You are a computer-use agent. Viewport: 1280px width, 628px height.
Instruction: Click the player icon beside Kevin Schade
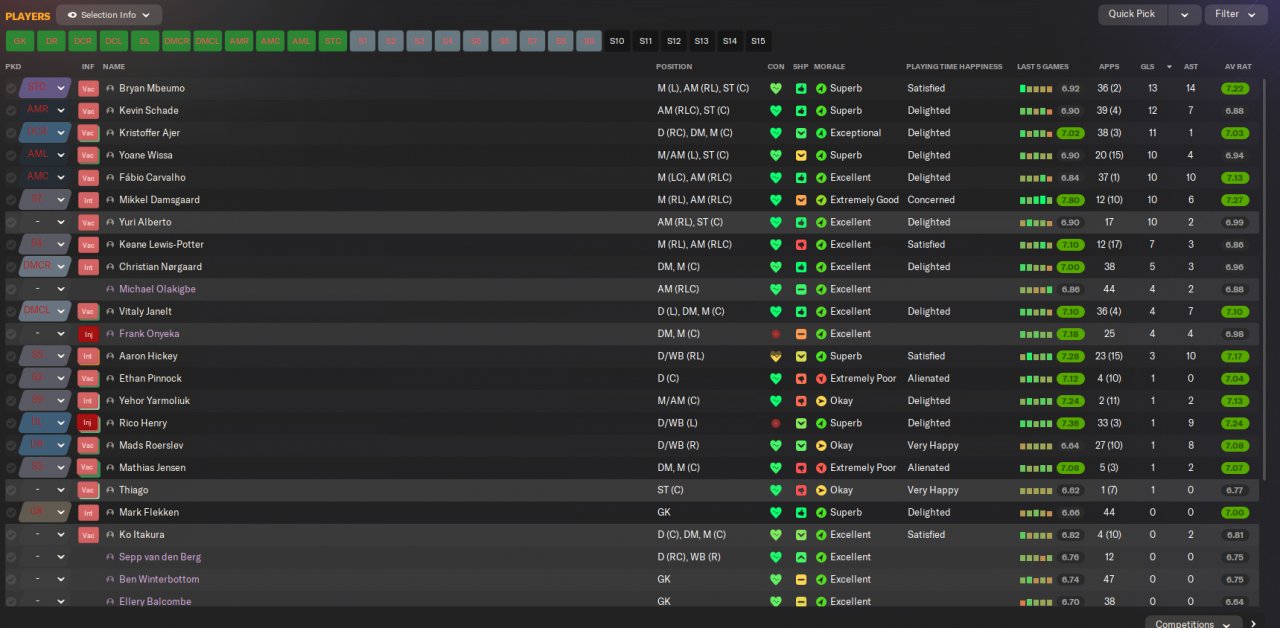click(x=110, y=111)
